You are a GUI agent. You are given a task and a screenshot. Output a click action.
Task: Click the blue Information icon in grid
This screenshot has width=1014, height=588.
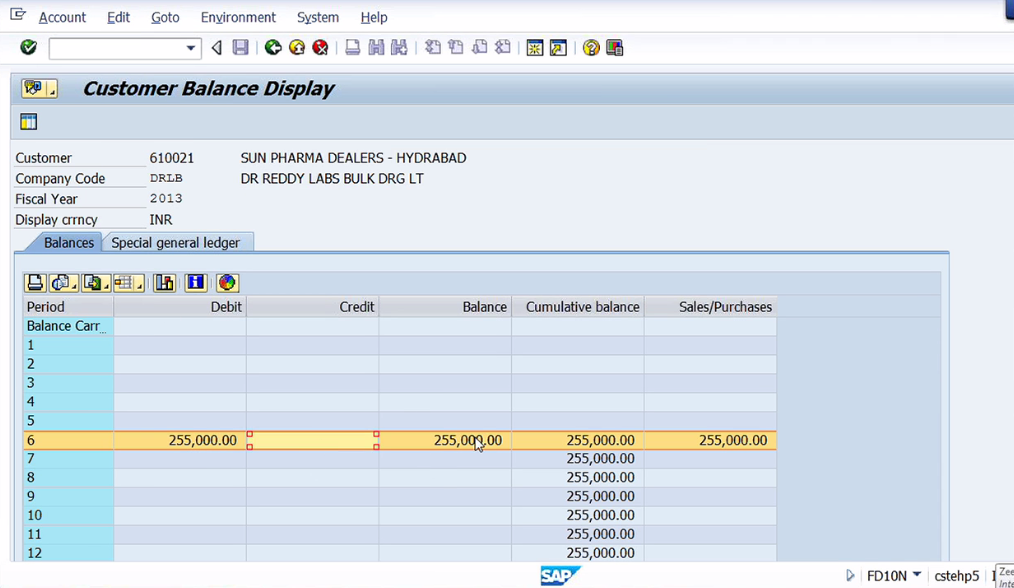(195, 283)
